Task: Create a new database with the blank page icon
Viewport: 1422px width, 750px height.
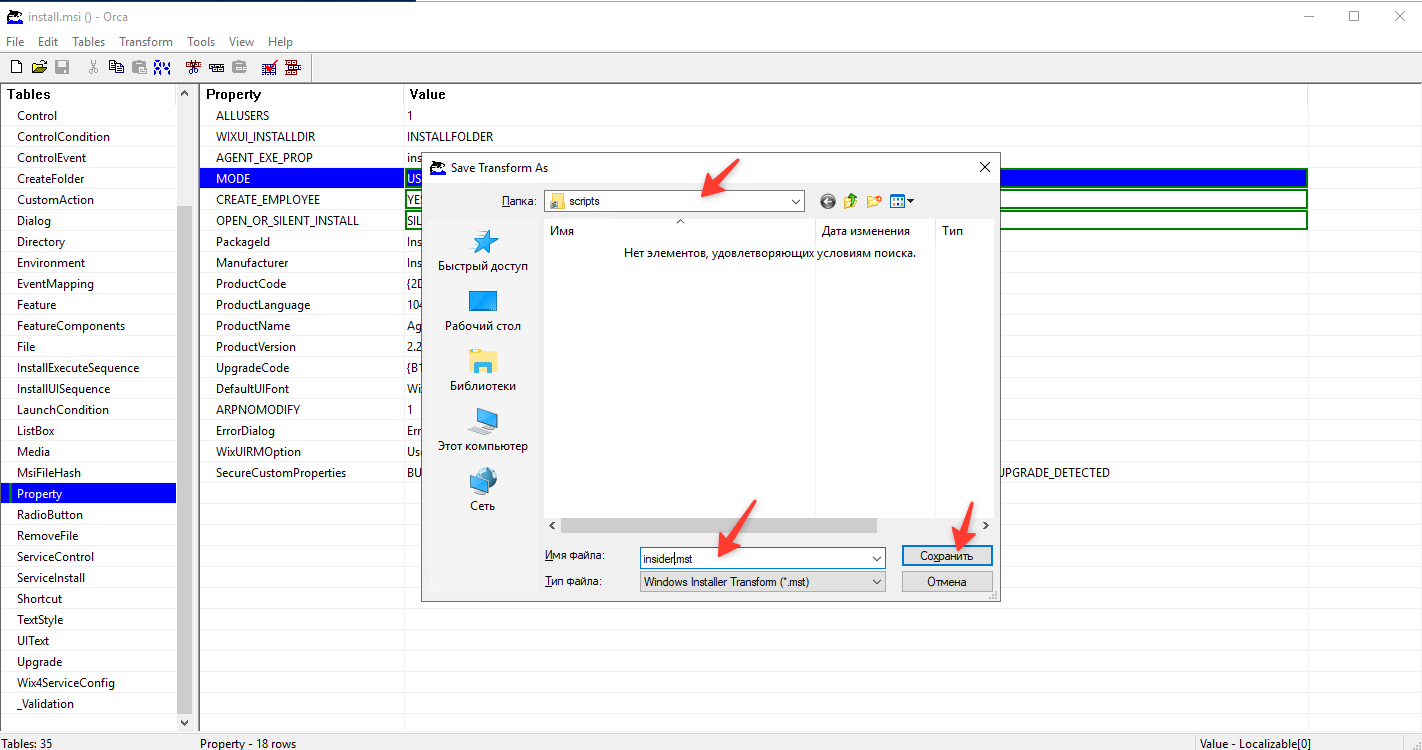Action: click(16, 67)
